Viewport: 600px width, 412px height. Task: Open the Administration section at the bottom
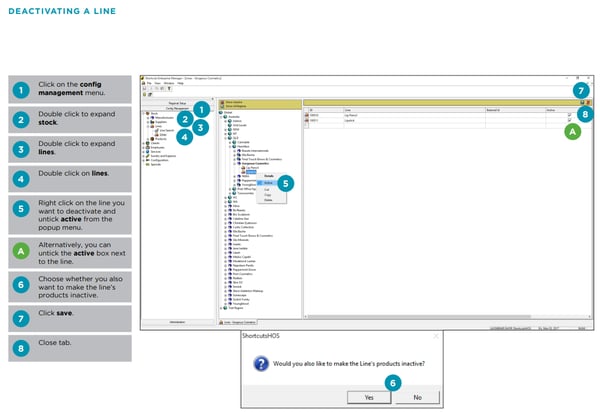(177, 322)
